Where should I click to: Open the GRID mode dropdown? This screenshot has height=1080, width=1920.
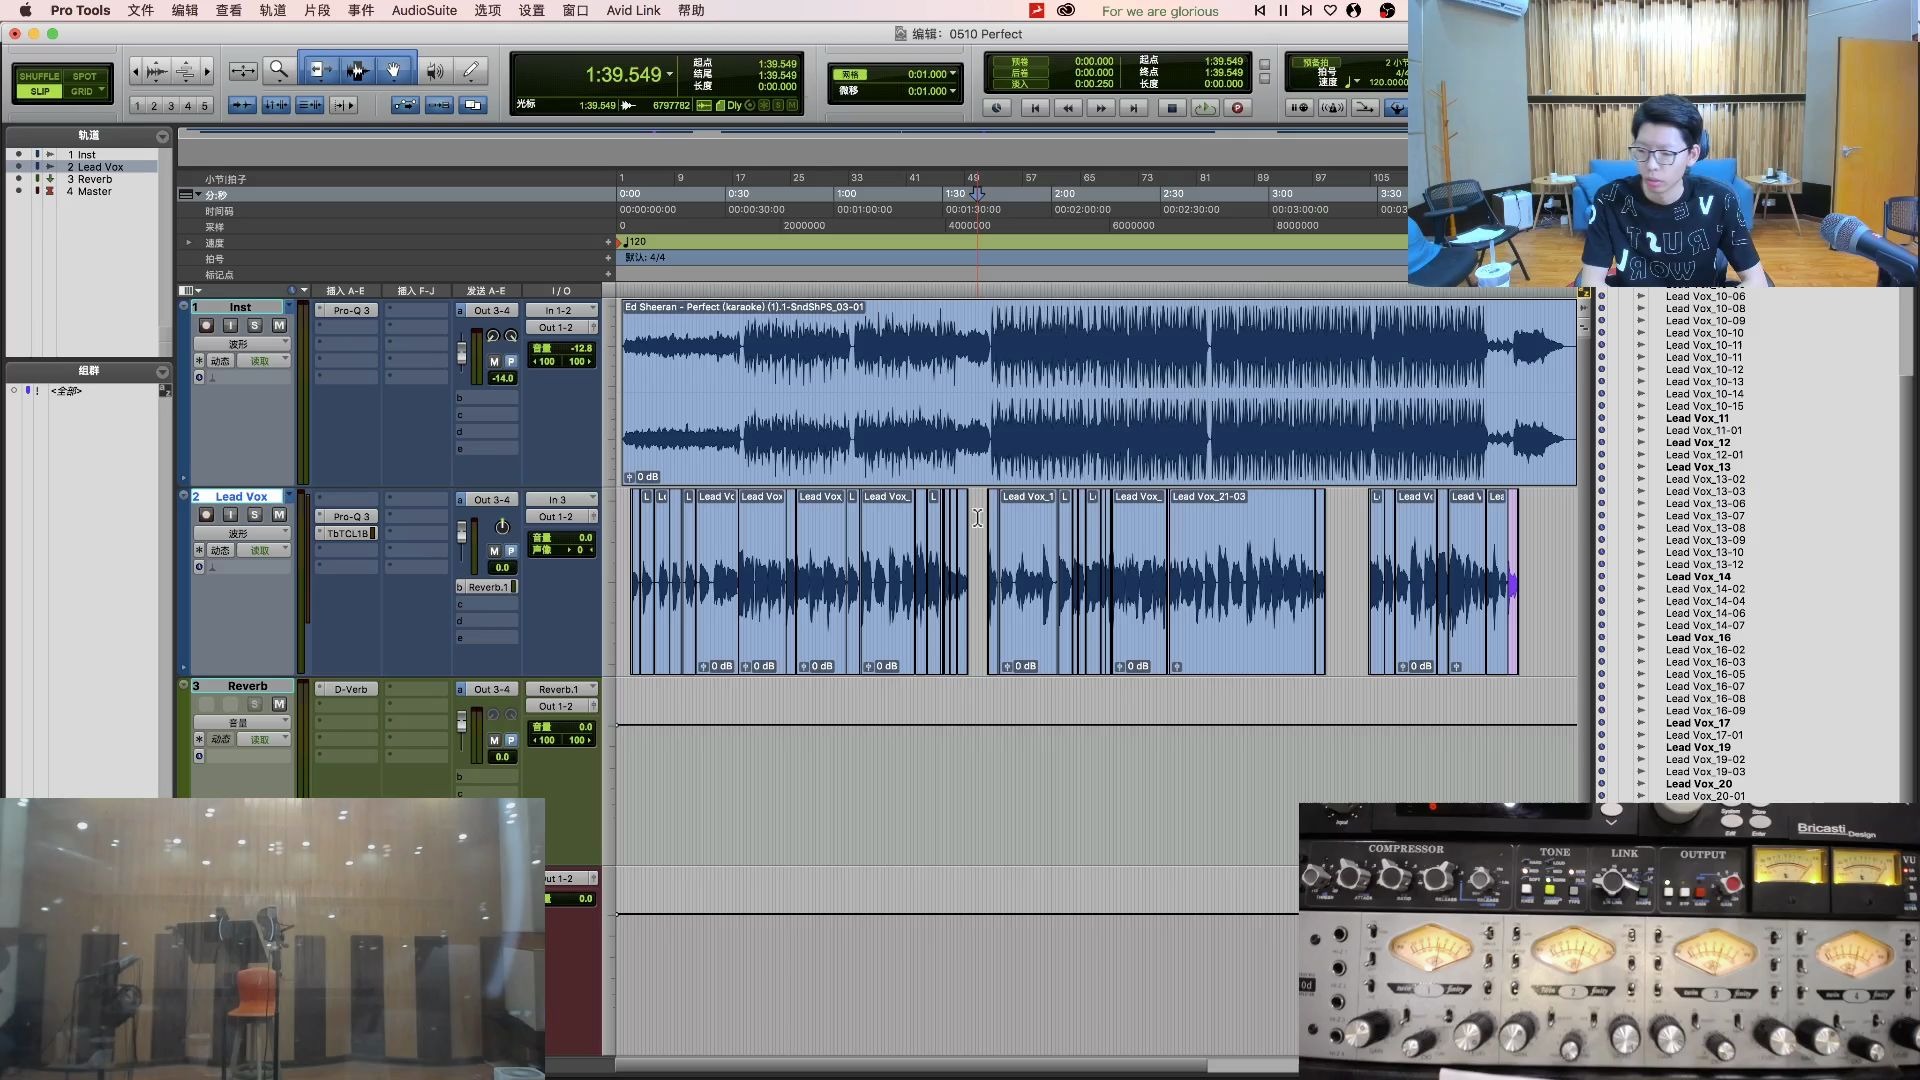101,90
